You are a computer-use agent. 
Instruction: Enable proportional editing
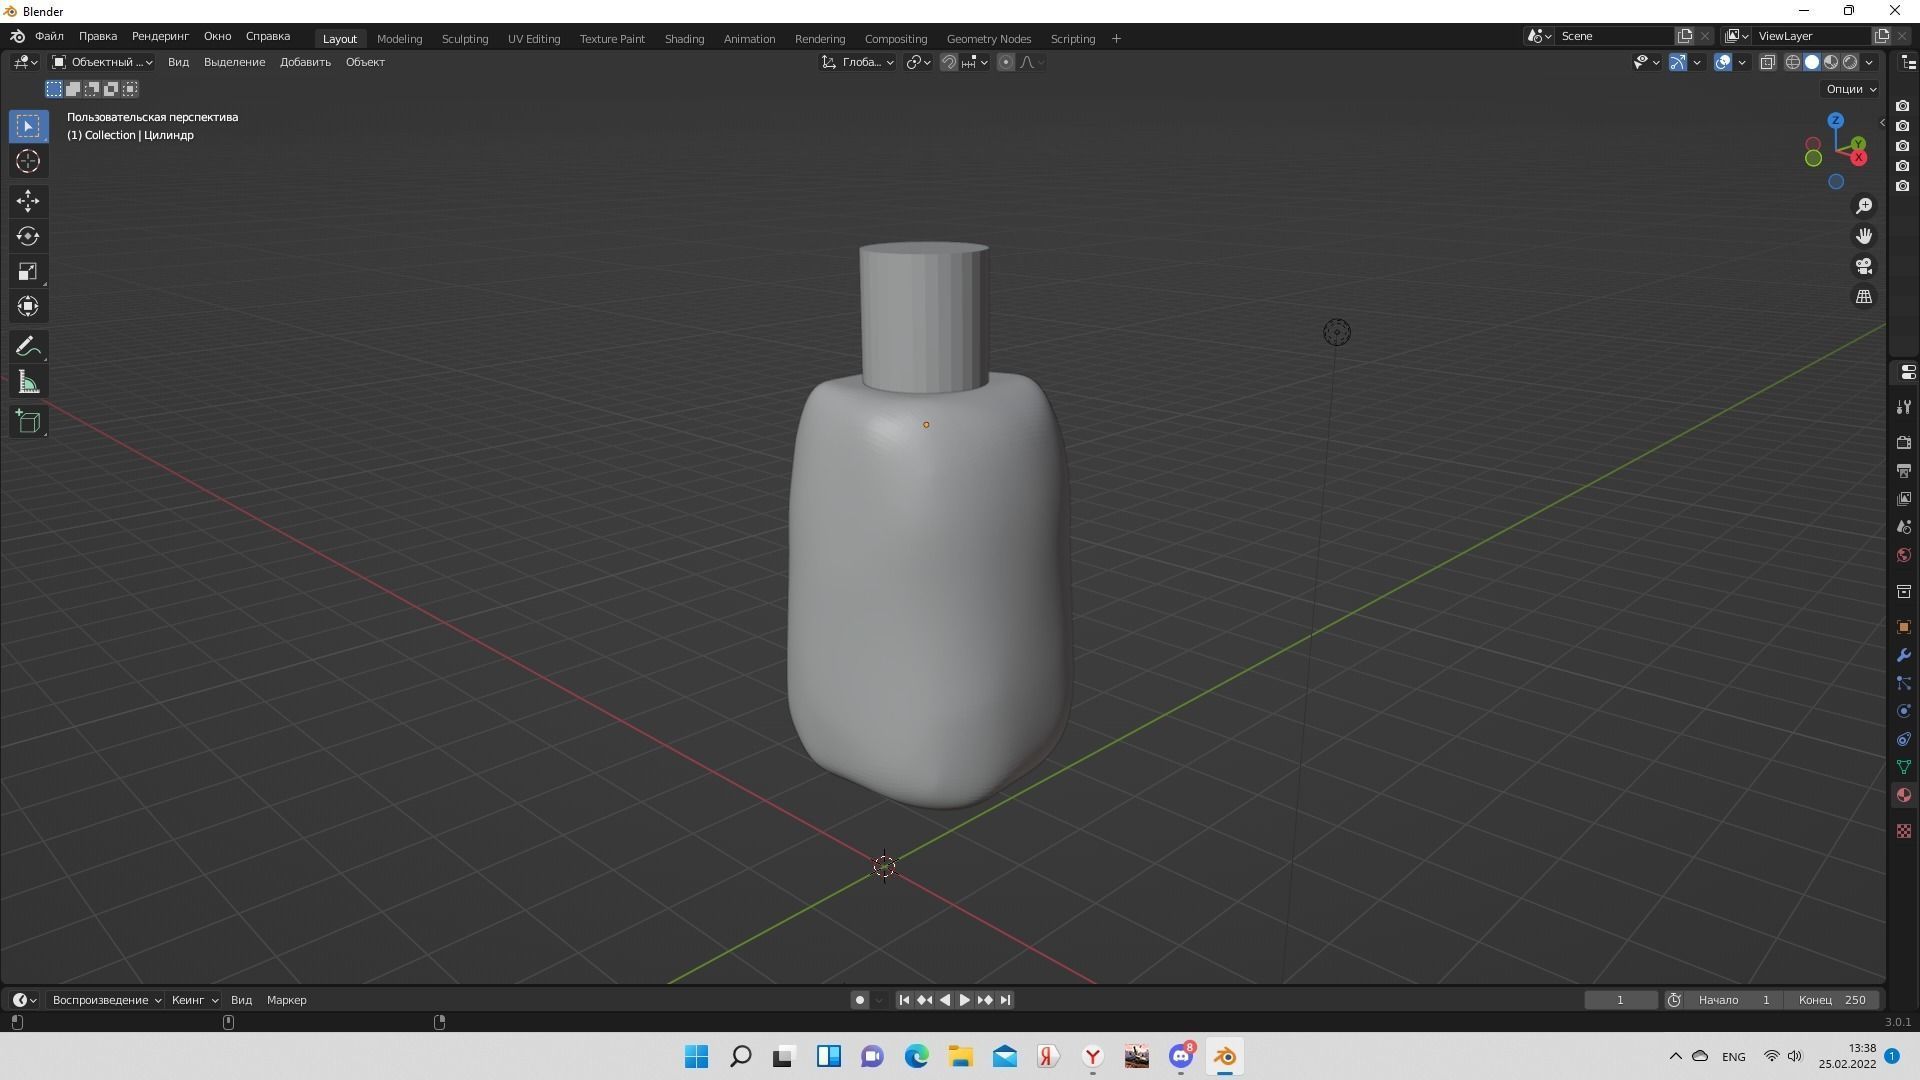(x=1005, y=62)
